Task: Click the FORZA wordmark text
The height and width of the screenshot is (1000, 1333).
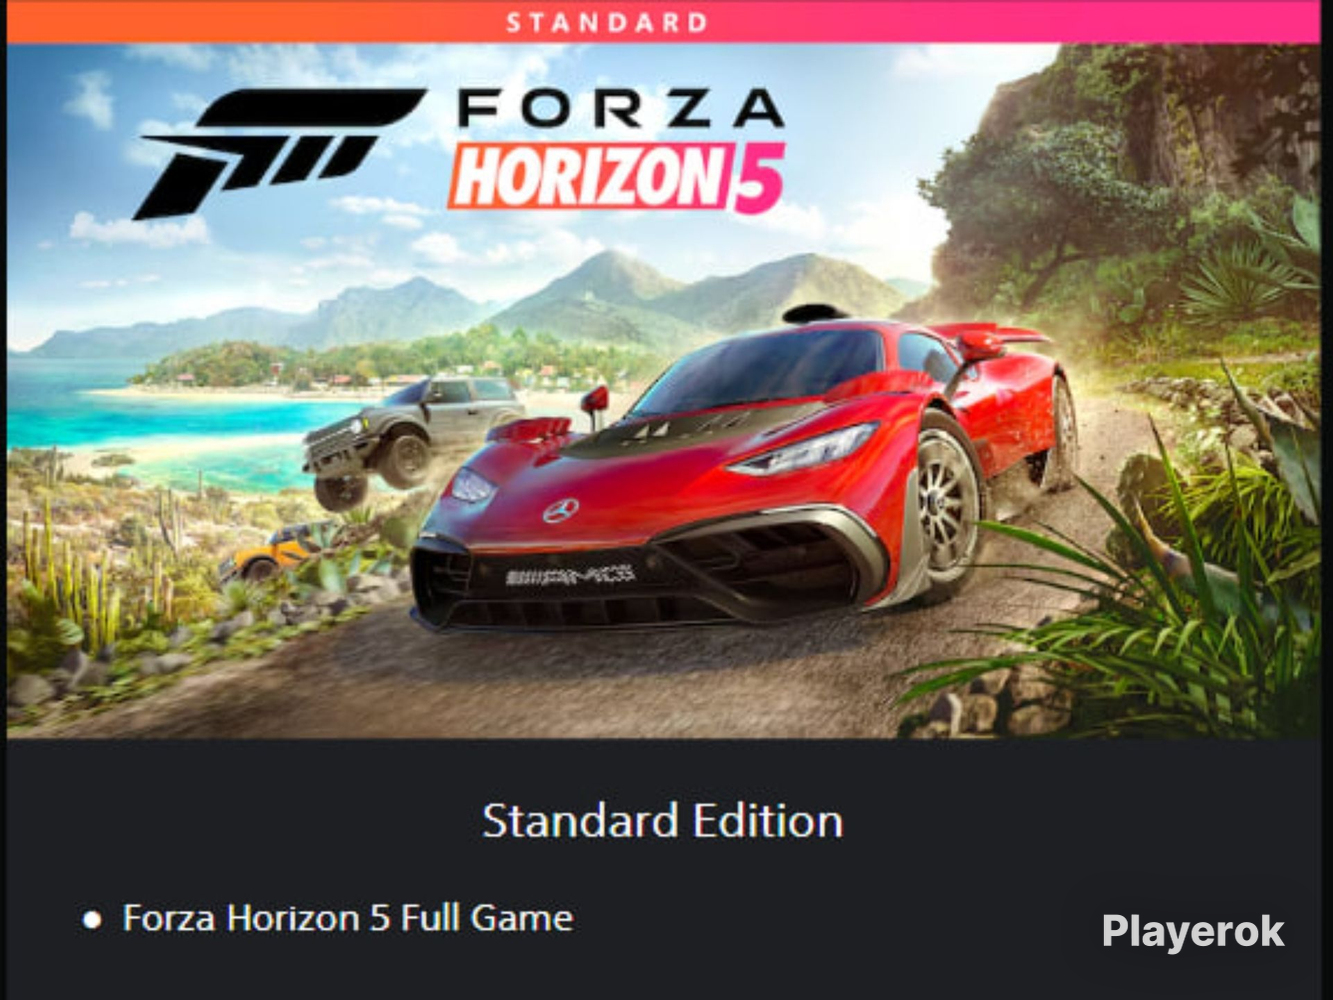Action: [x=621, y=109]
